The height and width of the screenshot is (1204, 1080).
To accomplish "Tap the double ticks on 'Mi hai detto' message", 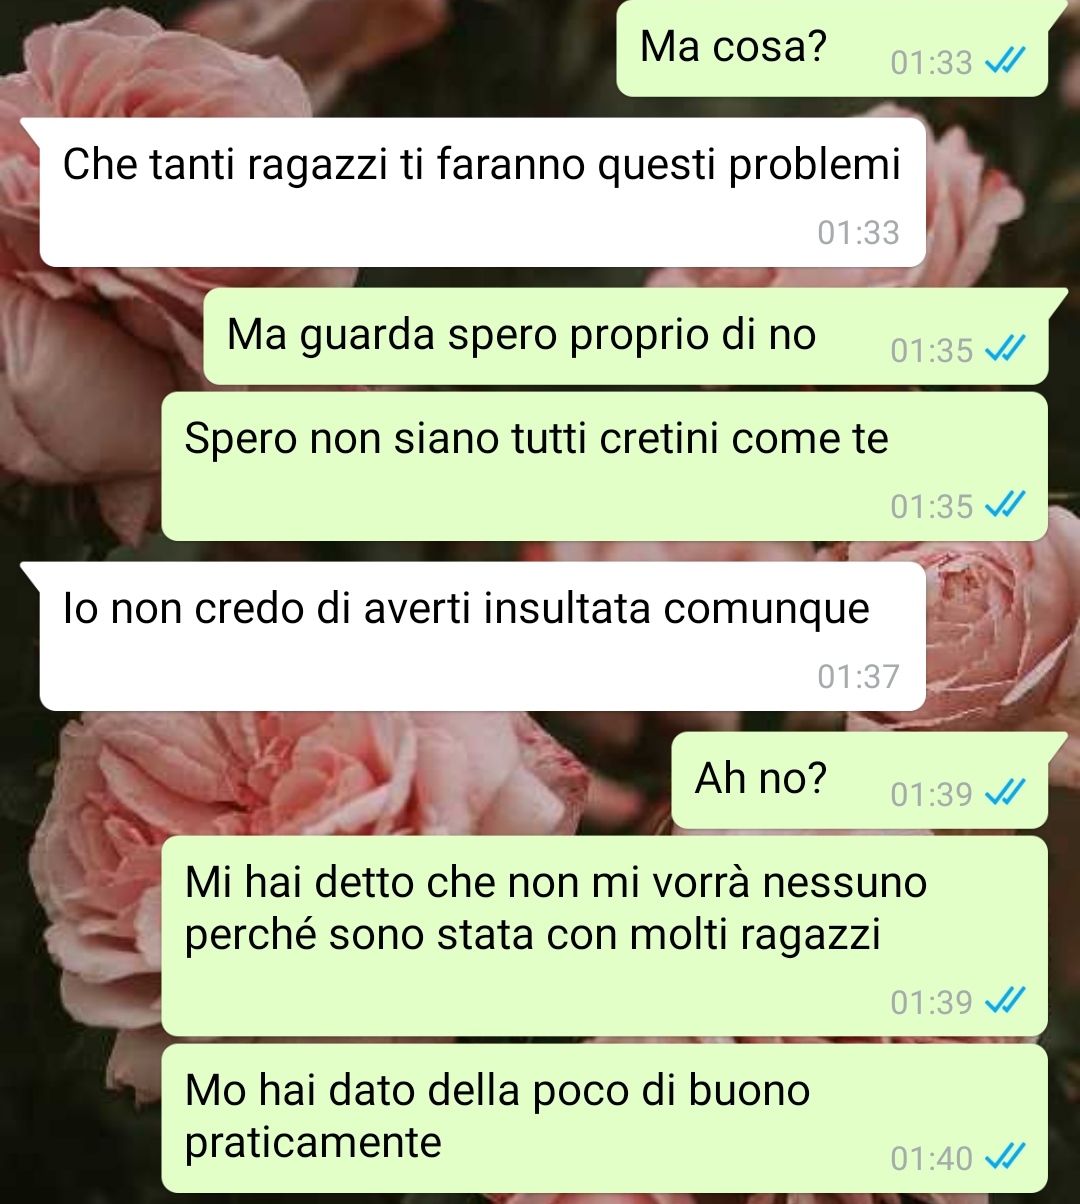I will coord(1003,1002).
